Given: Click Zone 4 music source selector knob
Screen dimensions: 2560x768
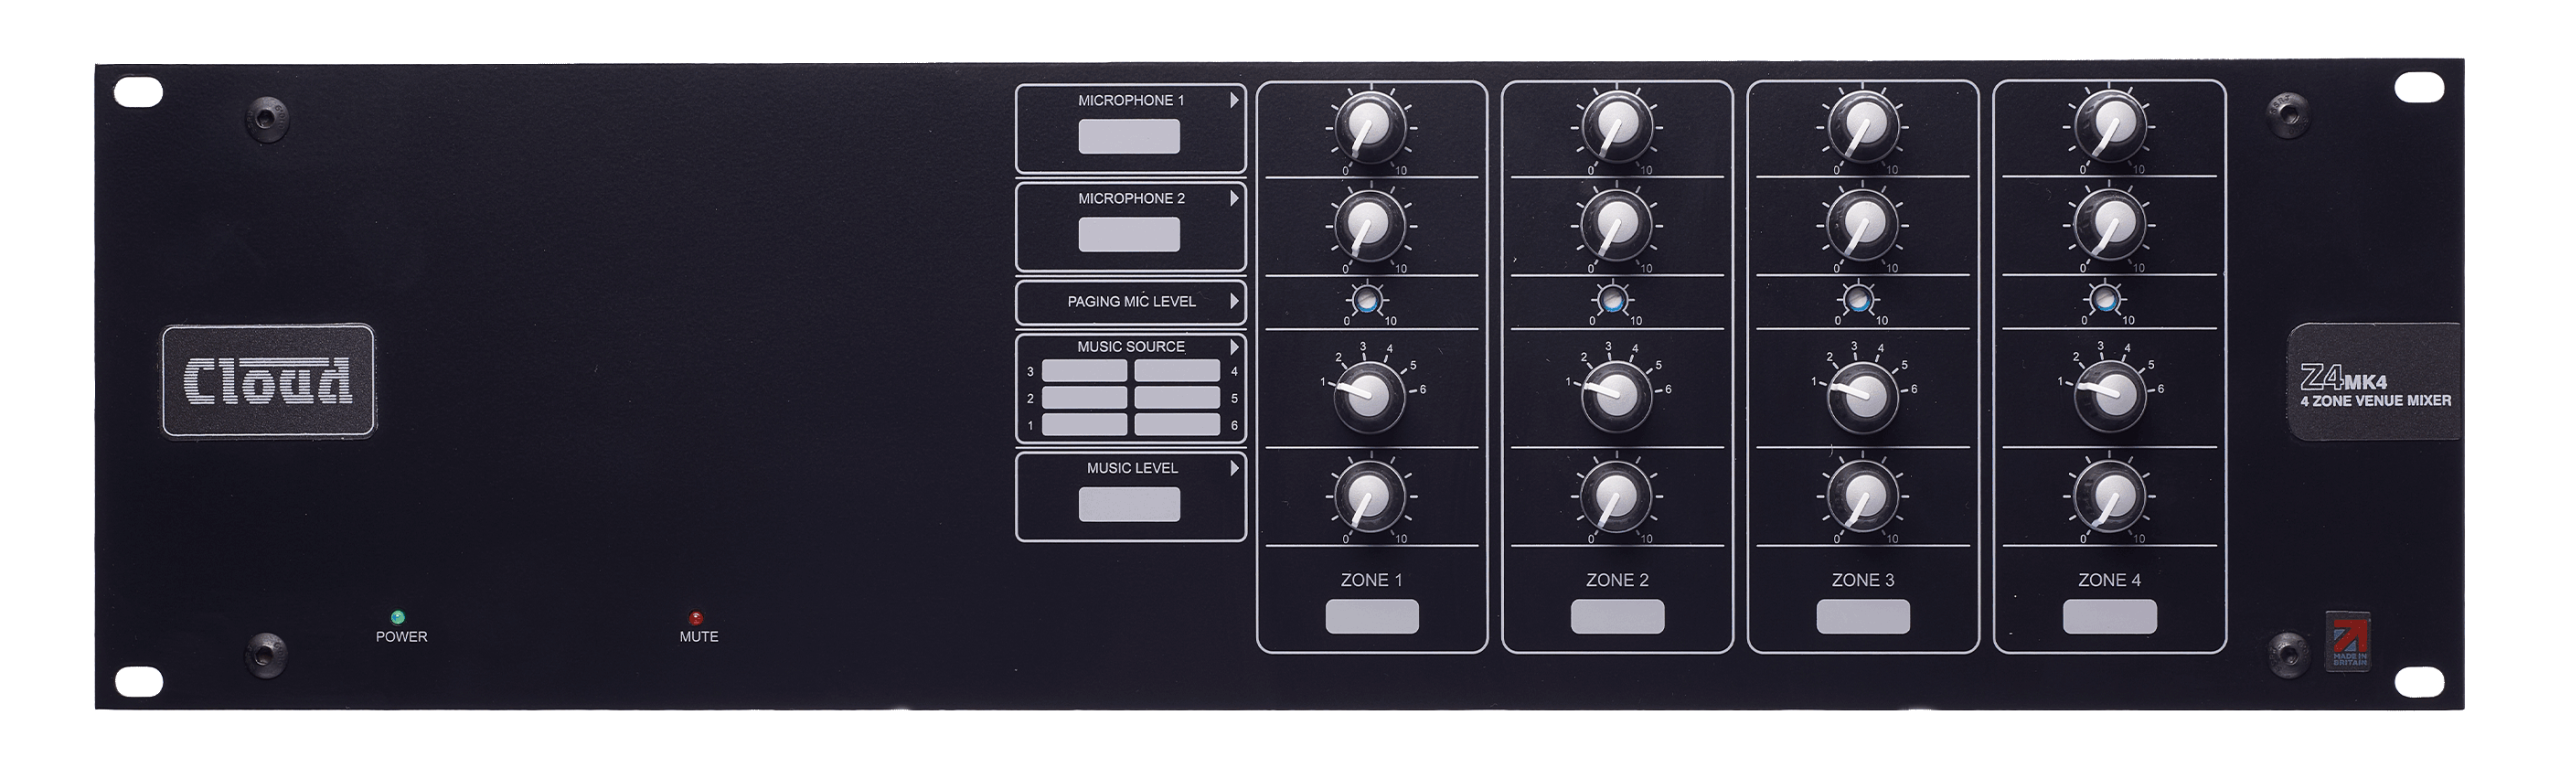Looking at the screenshot, I should tap(2107, 394).
